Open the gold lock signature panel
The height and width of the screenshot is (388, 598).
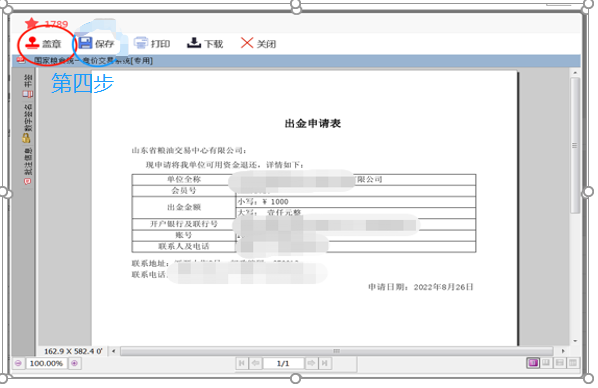(x=26, y=138)
